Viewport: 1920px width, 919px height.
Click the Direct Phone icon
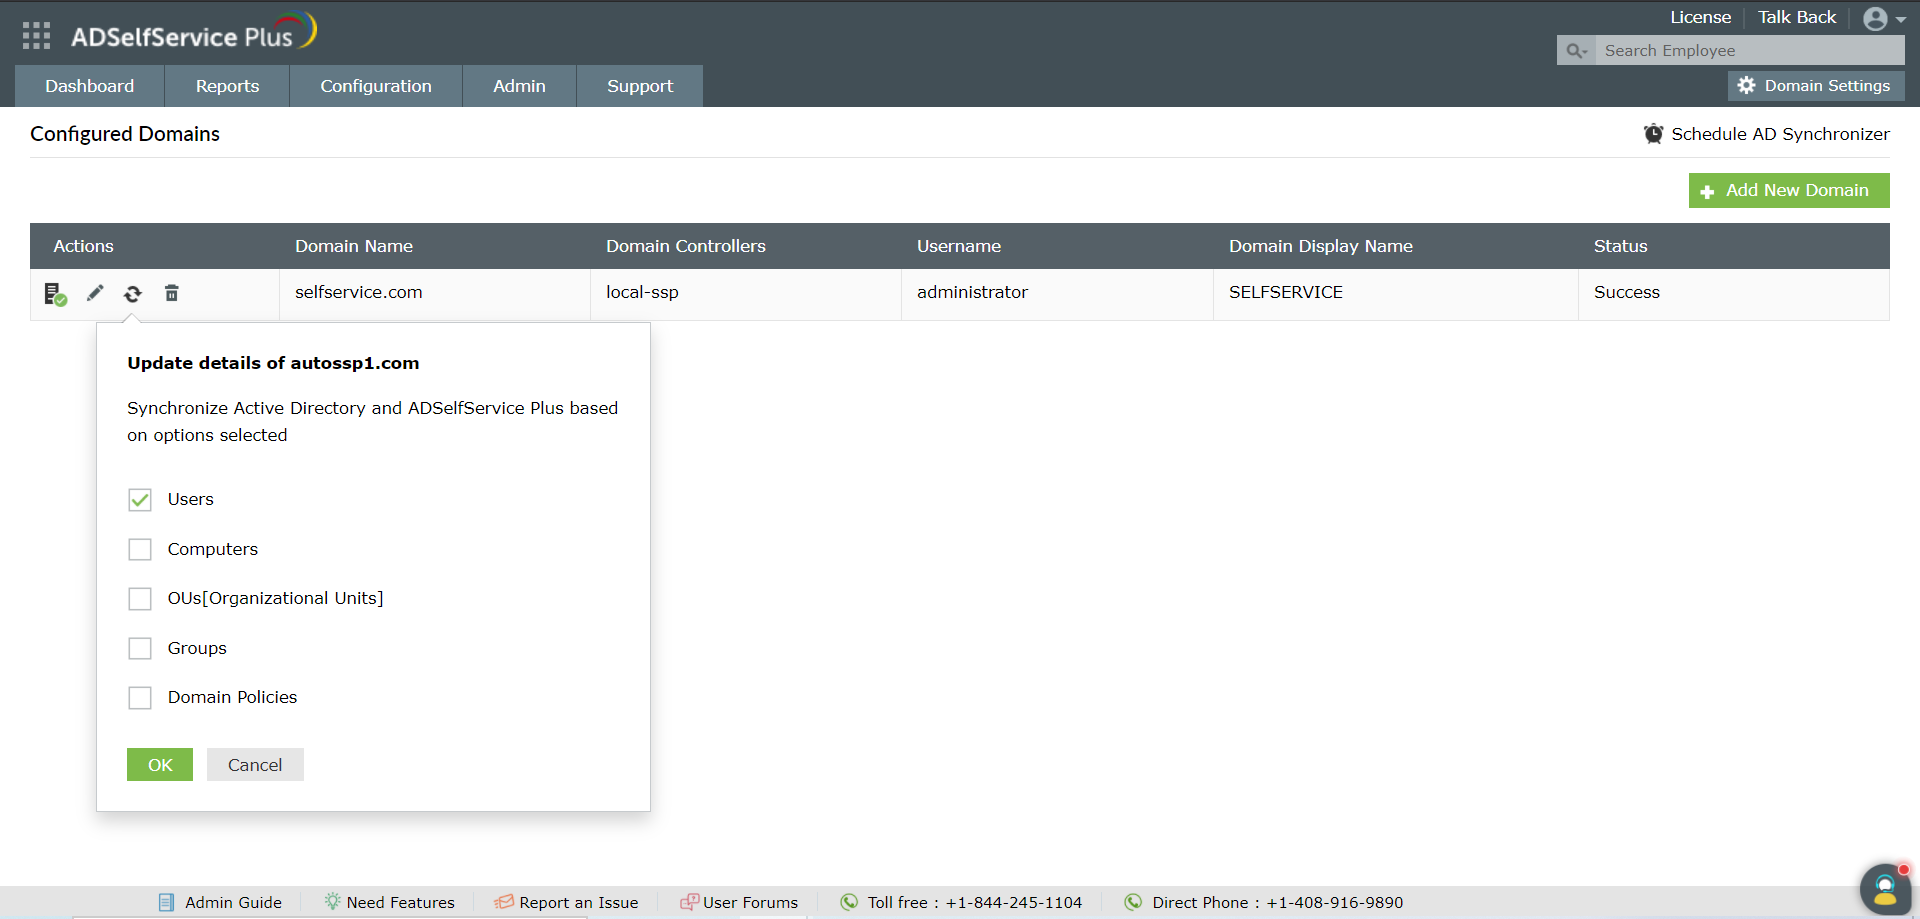tap(1133, 902)
